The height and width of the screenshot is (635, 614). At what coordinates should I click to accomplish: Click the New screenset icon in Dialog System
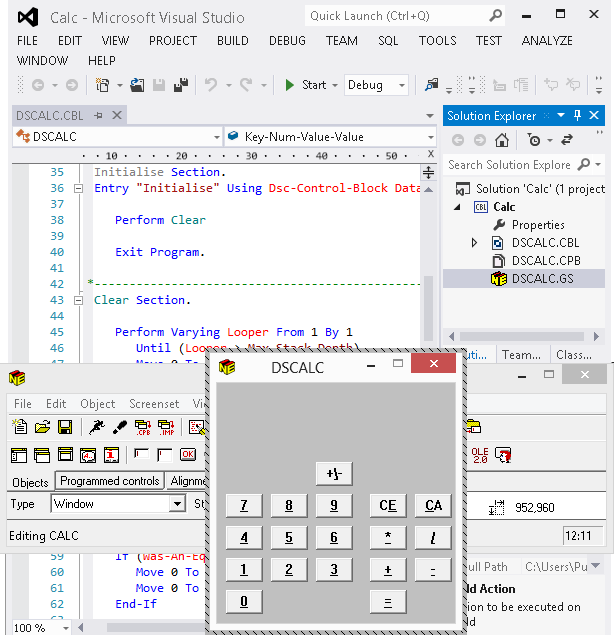(x=19, y=427)
